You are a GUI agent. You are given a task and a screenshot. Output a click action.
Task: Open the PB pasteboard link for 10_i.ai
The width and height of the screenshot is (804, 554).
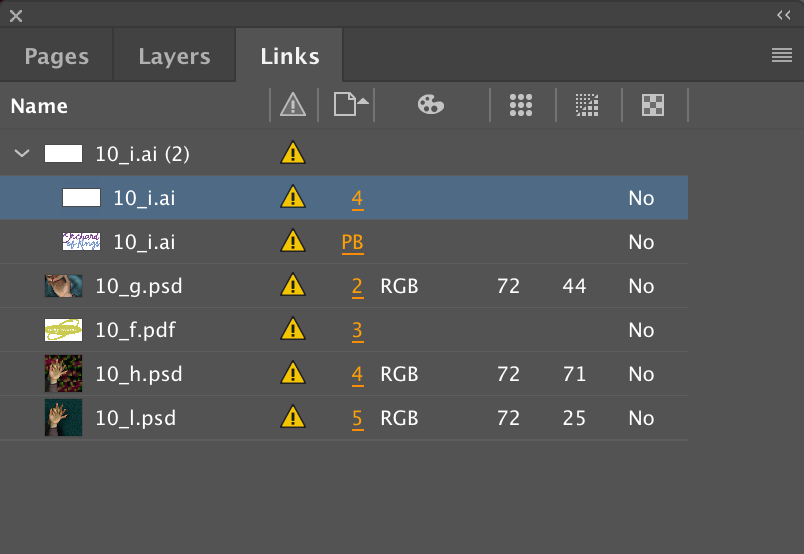click(353, 242)
